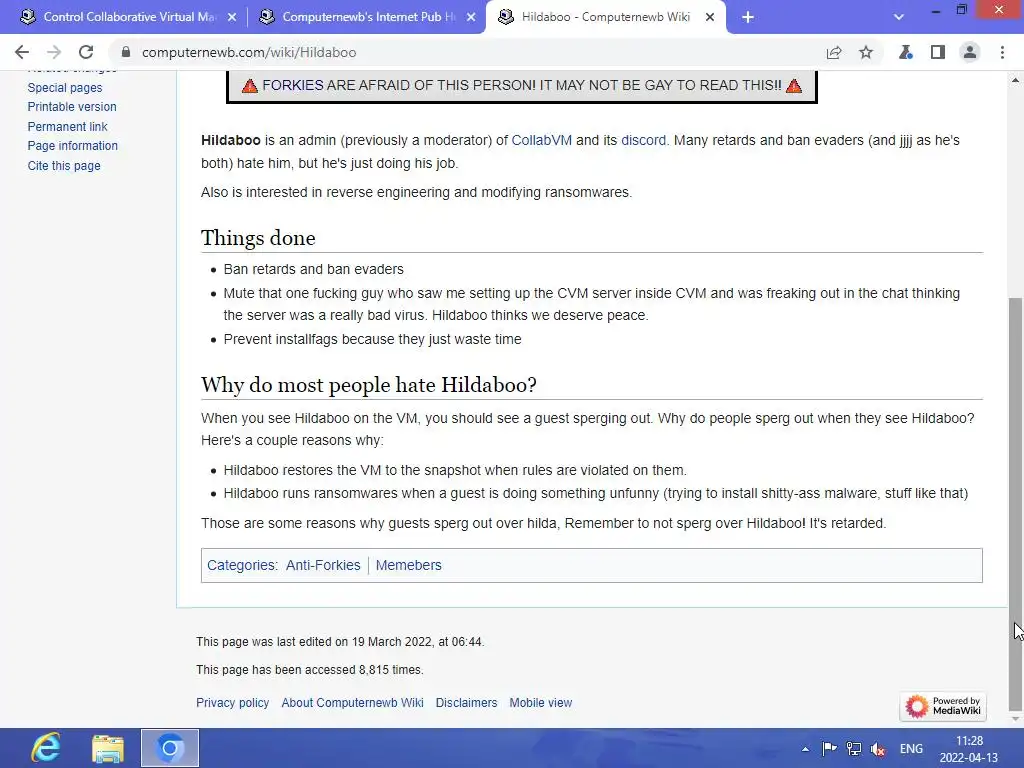Image resolution: width=1024 pixels, height=768 pixels.
Task: Switch to Mobile view
Action: click(x=541, y=703)
